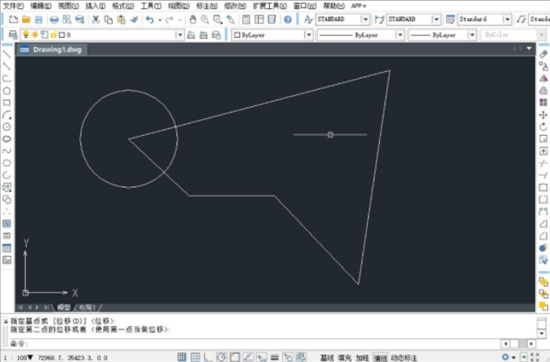Toggle the layer on/off lightbulb icon
550x362 pixels.
(26, 35)
